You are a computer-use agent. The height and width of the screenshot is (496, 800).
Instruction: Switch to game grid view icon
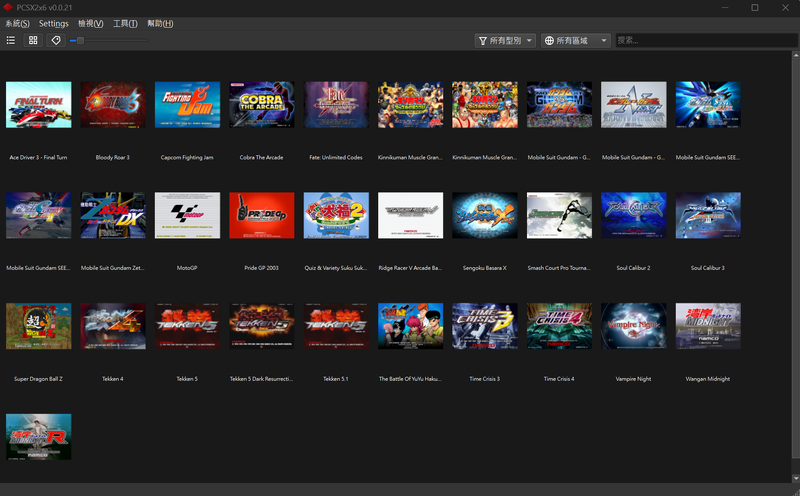(33, 40)
